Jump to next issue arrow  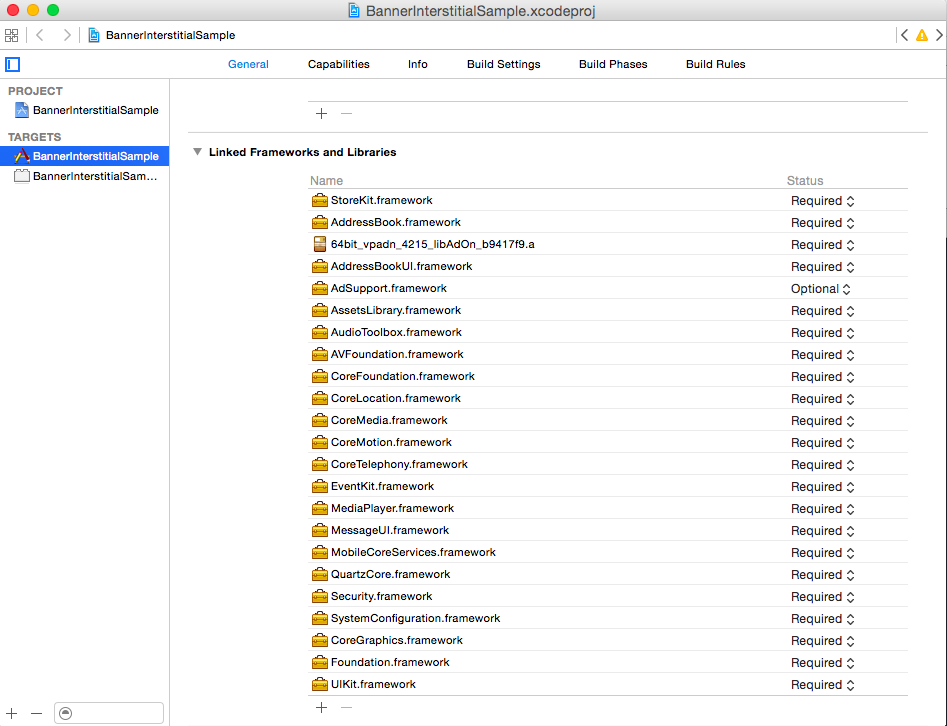[x=939, y=35]
